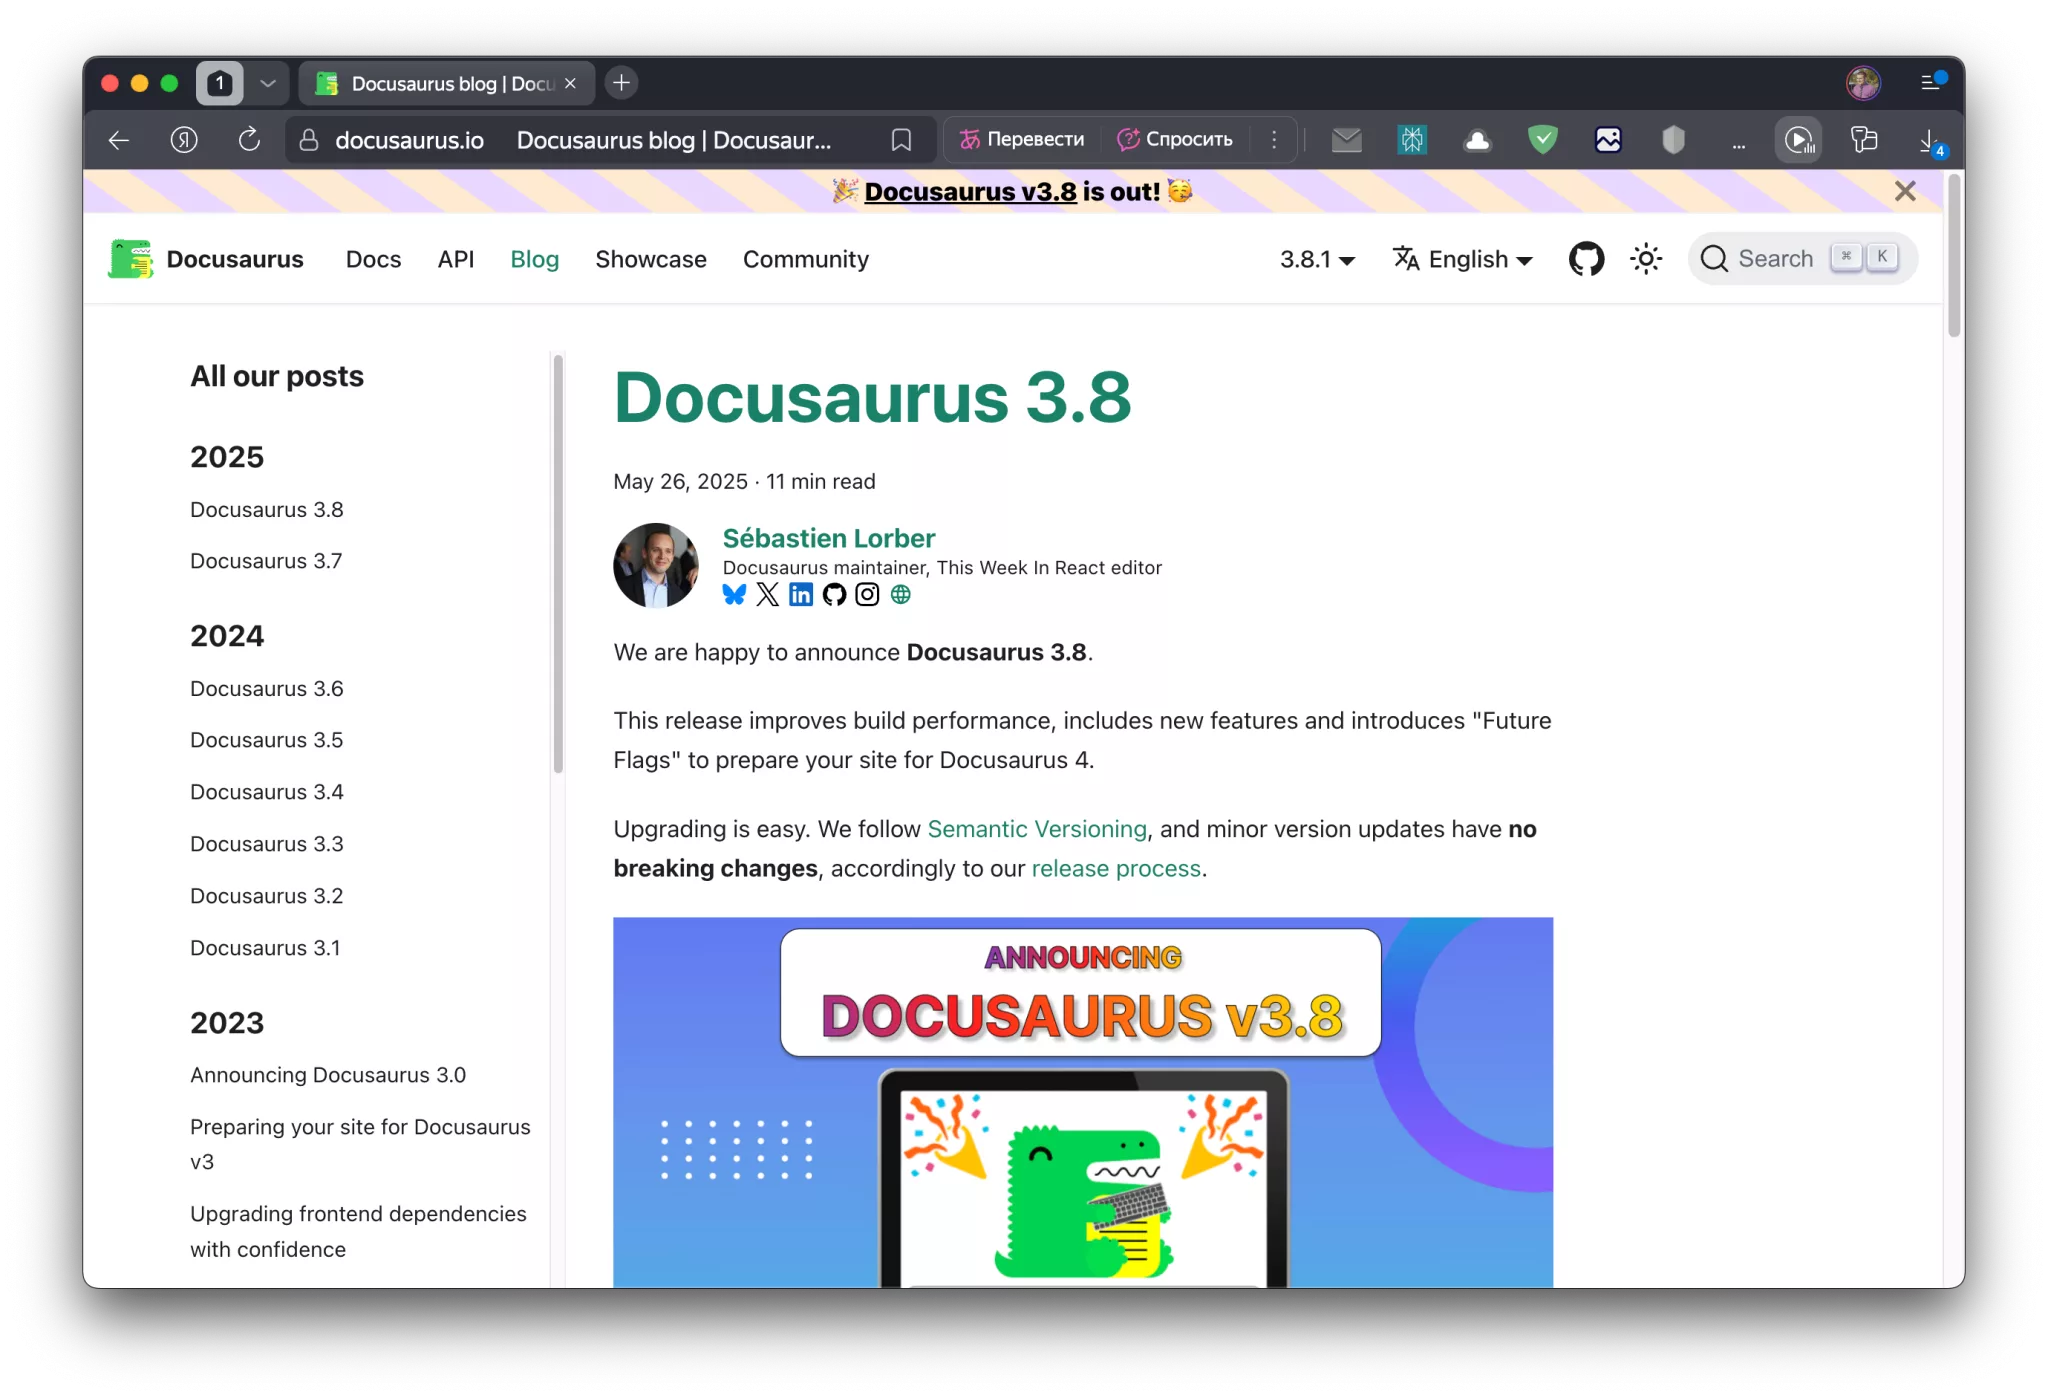Open the author's LinkedIn icon
This screenshot has width=2048, height=1398.
(x=801, y=595)
